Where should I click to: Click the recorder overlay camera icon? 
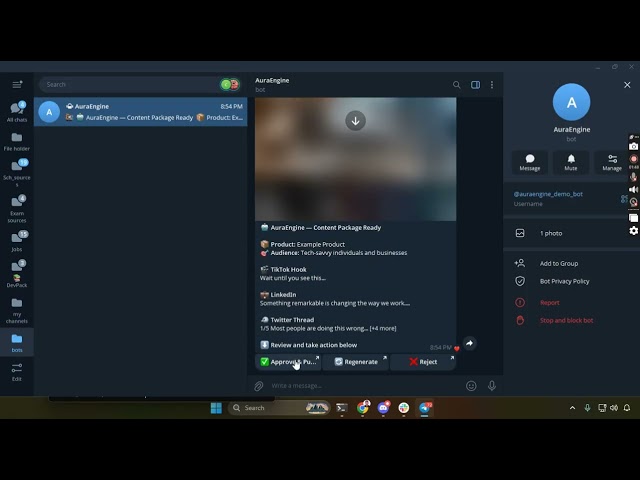633,147
